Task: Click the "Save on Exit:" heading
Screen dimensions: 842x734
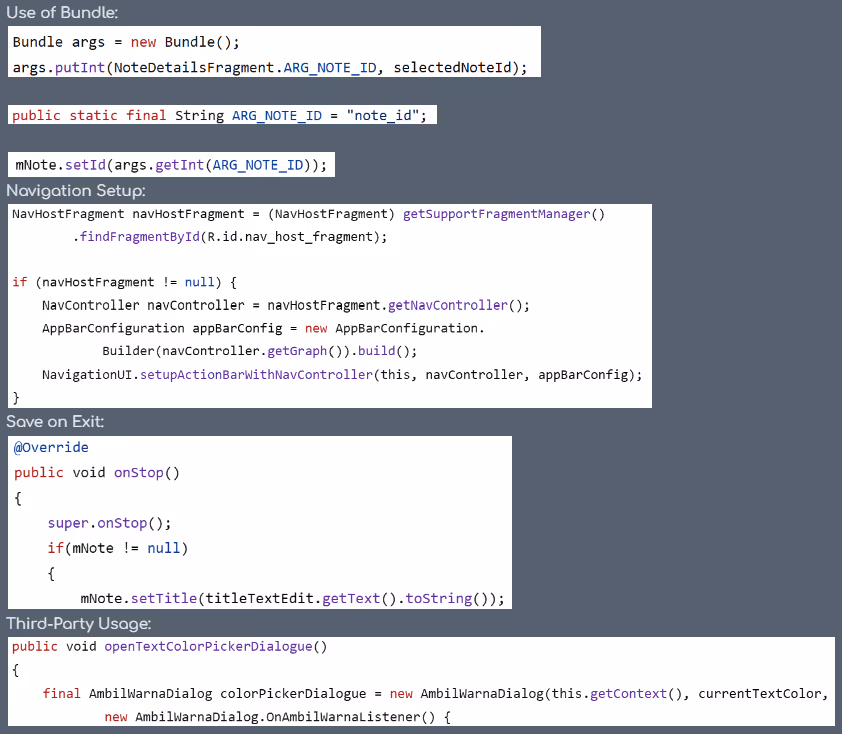Action: [x=56, y=422]
